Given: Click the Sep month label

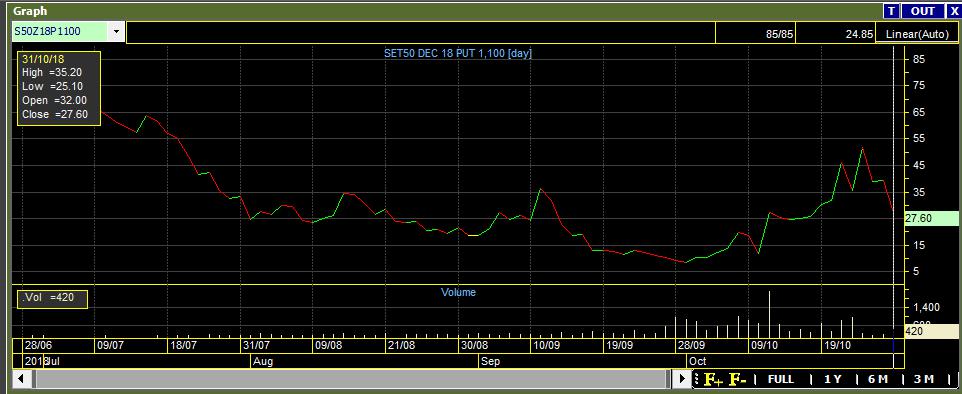Looking at the screenshot, I should click(490, 361).
